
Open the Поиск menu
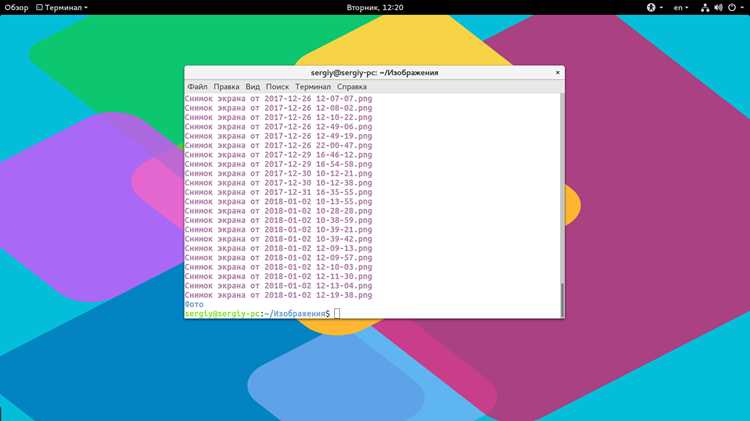[277, 87]
